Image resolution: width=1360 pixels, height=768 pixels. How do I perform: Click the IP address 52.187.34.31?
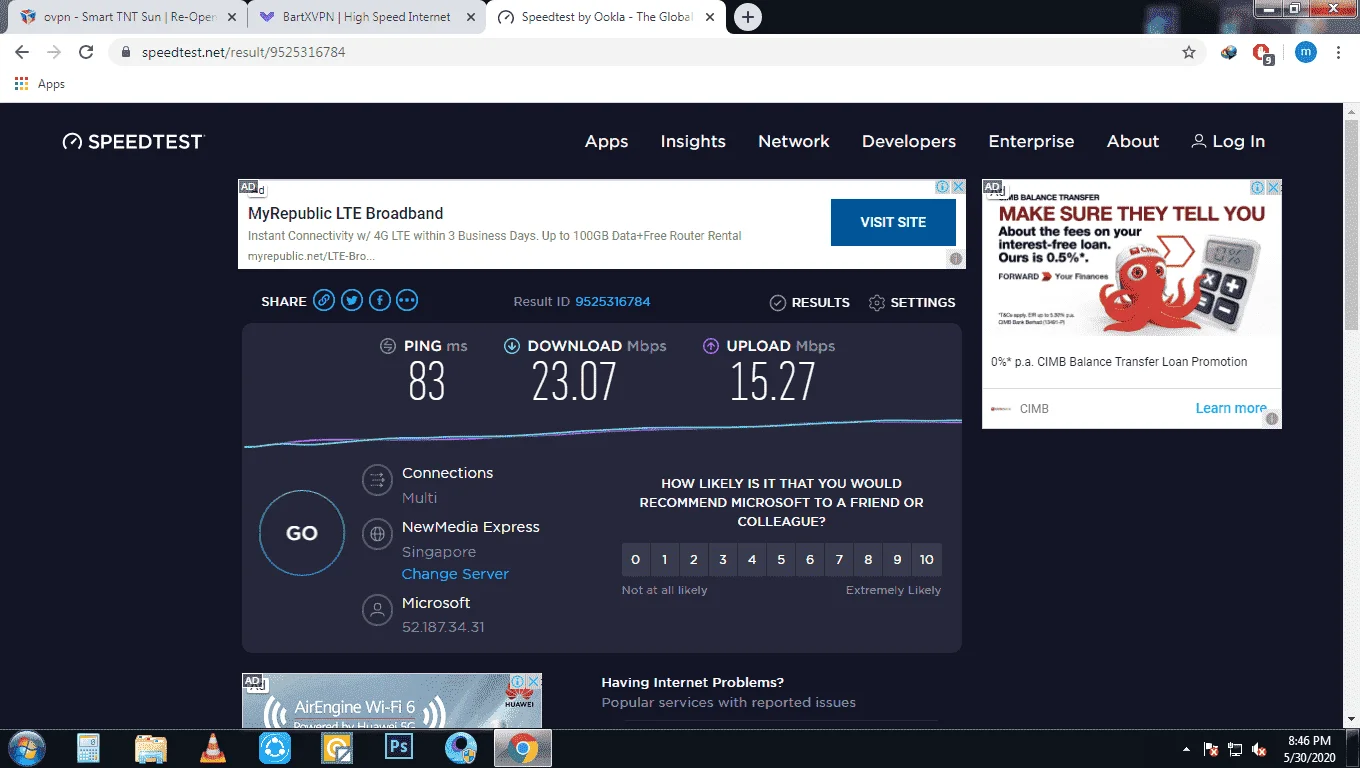point(443,627)
